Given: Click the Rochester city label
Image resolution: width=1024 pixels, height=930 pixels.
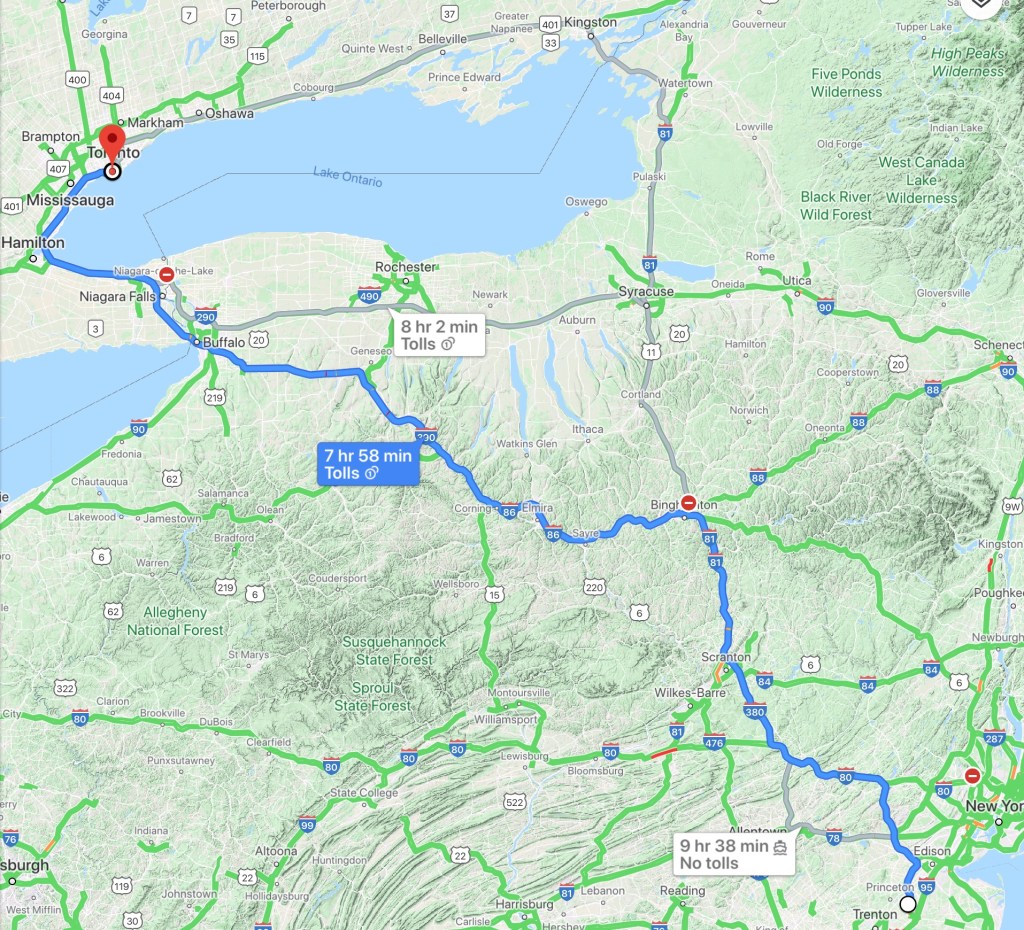Looking at the screenshot, I should 405,266.
